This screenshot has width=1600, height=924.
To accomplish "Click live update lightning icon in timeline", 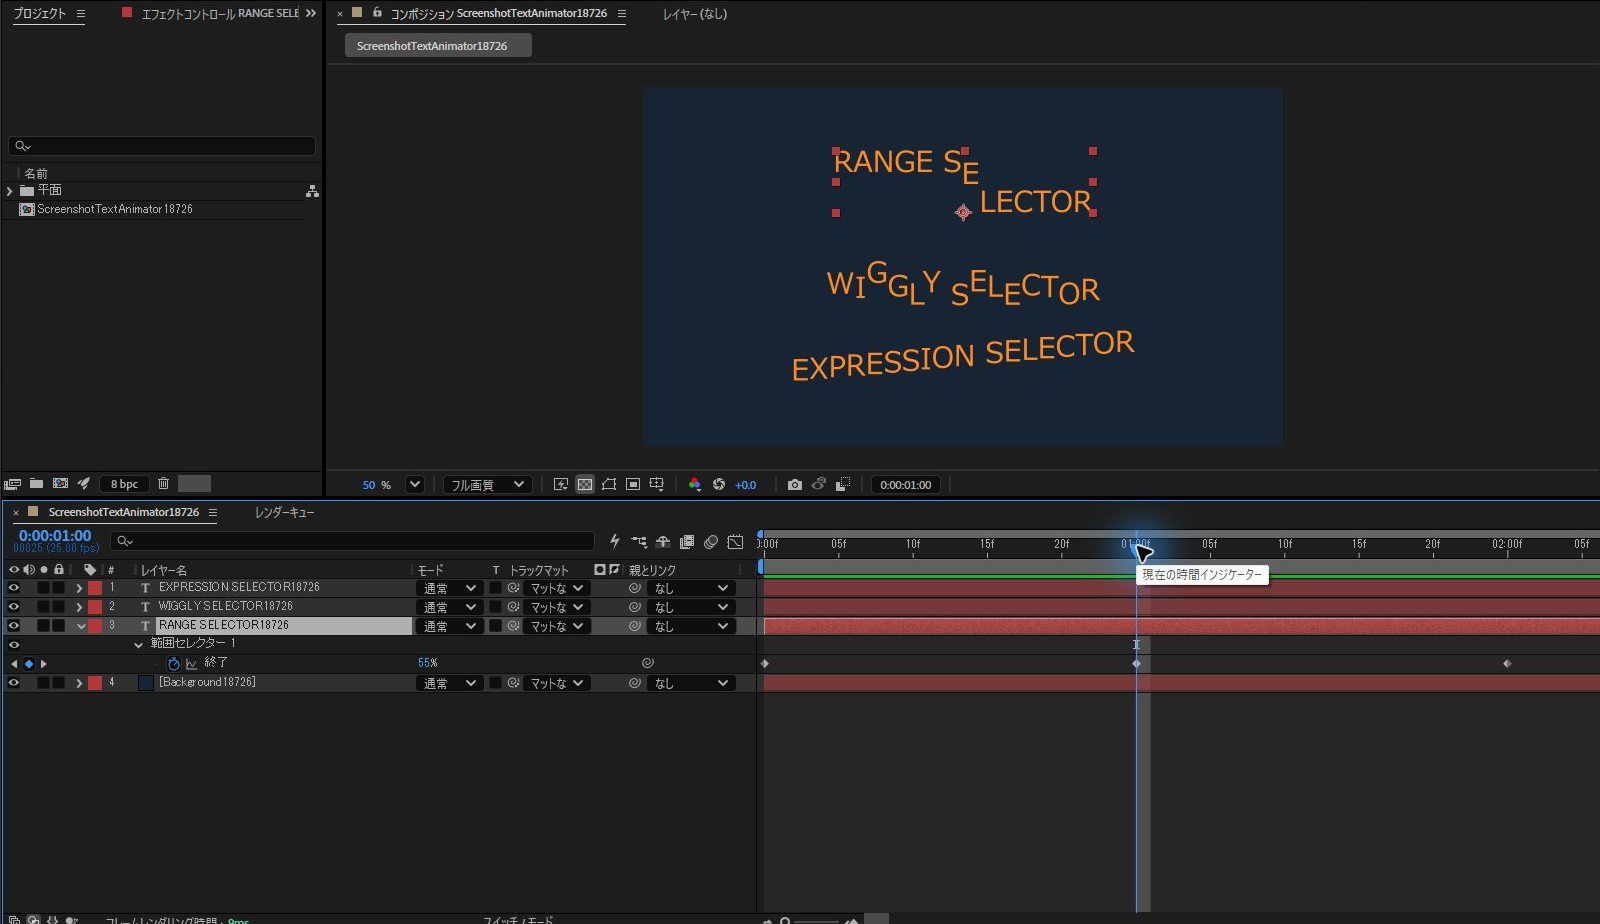I will tap(615, 541).
